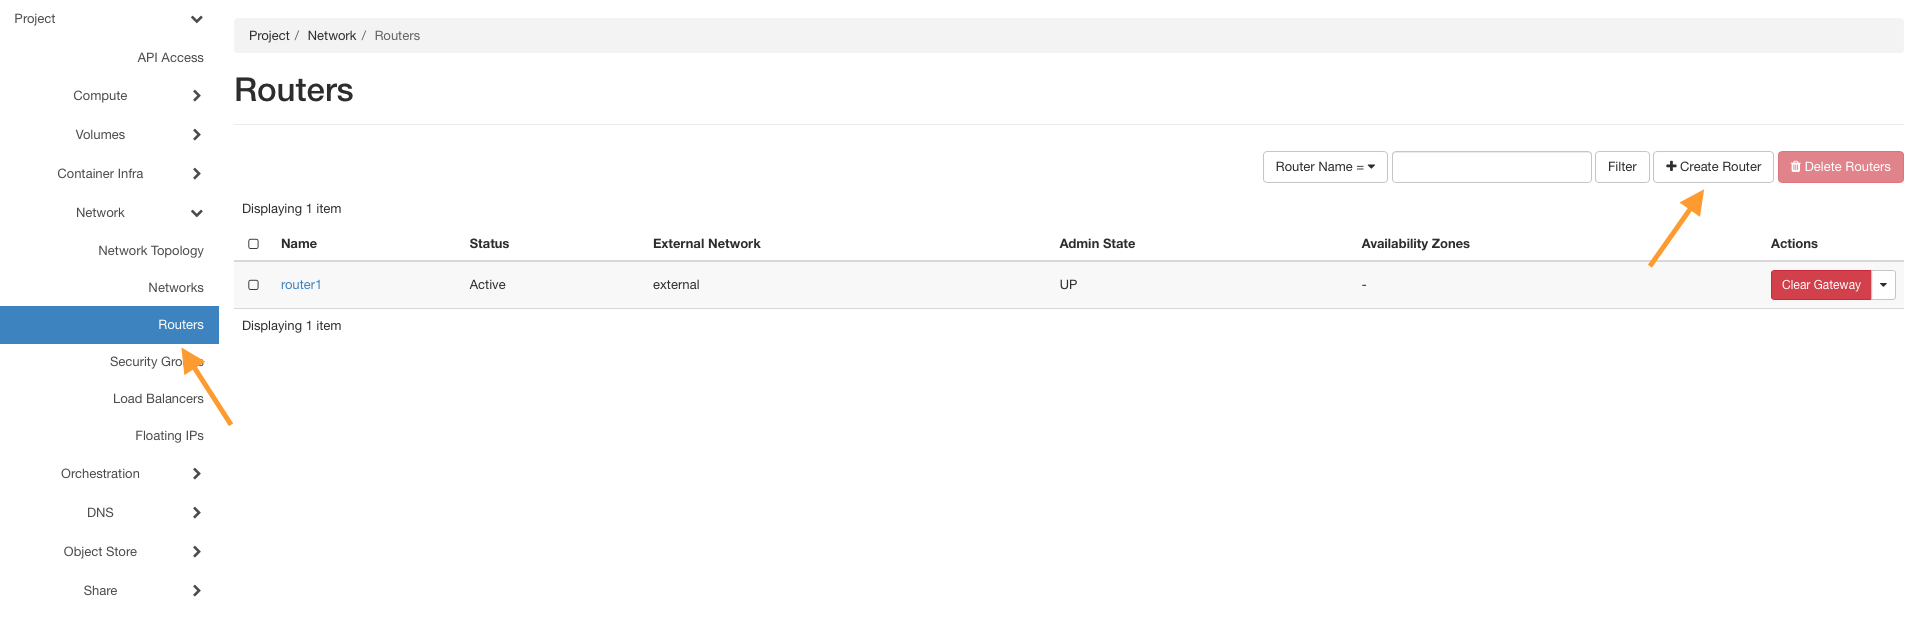Open the Router Name filter dropdown

click(x=1324, y=167)
